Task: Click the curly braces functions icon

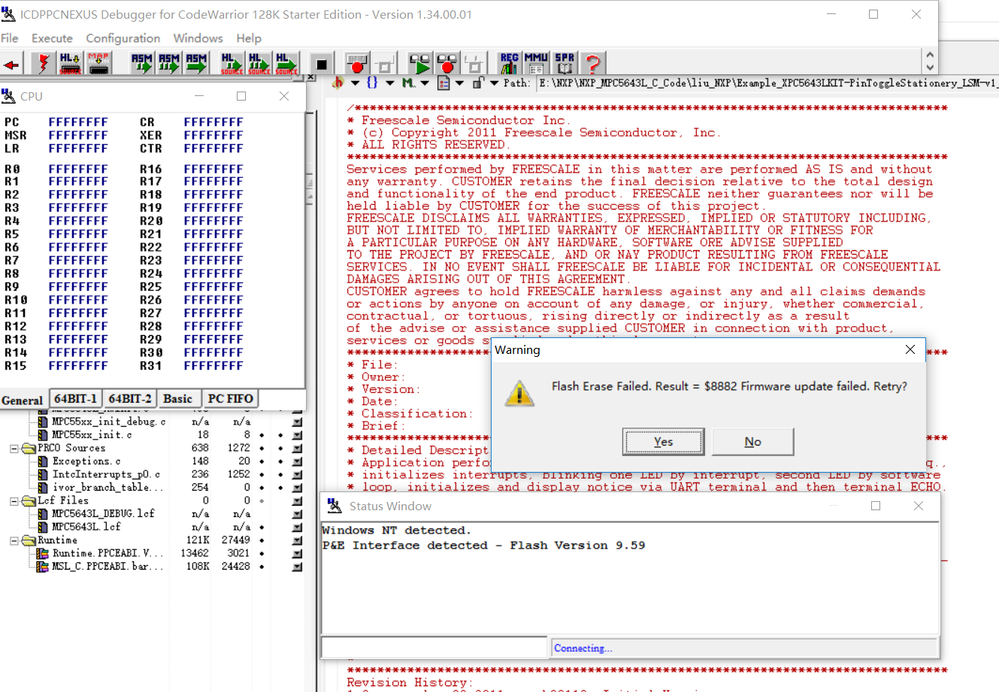Action: coord(373,83)
